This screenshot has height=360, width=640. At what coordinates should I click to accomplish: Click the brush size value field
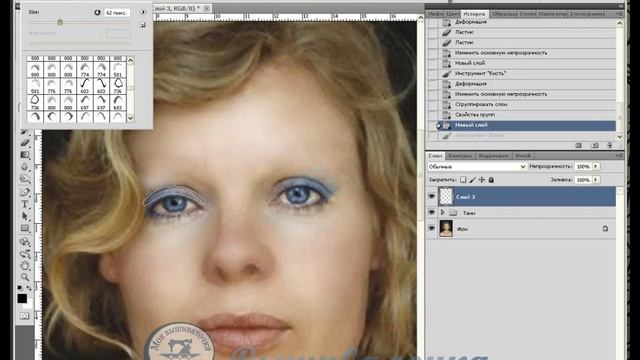pyautogui.click(x=118, y=13)
